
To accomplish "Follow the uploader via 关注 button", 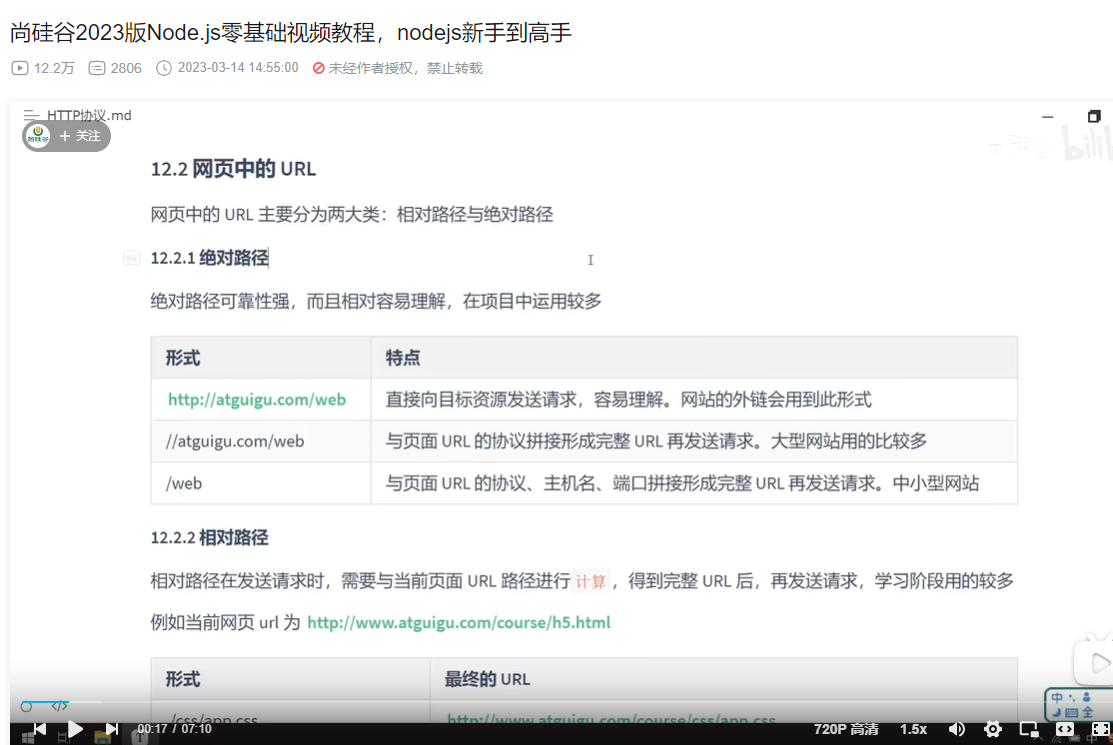I will coord(80,136).
